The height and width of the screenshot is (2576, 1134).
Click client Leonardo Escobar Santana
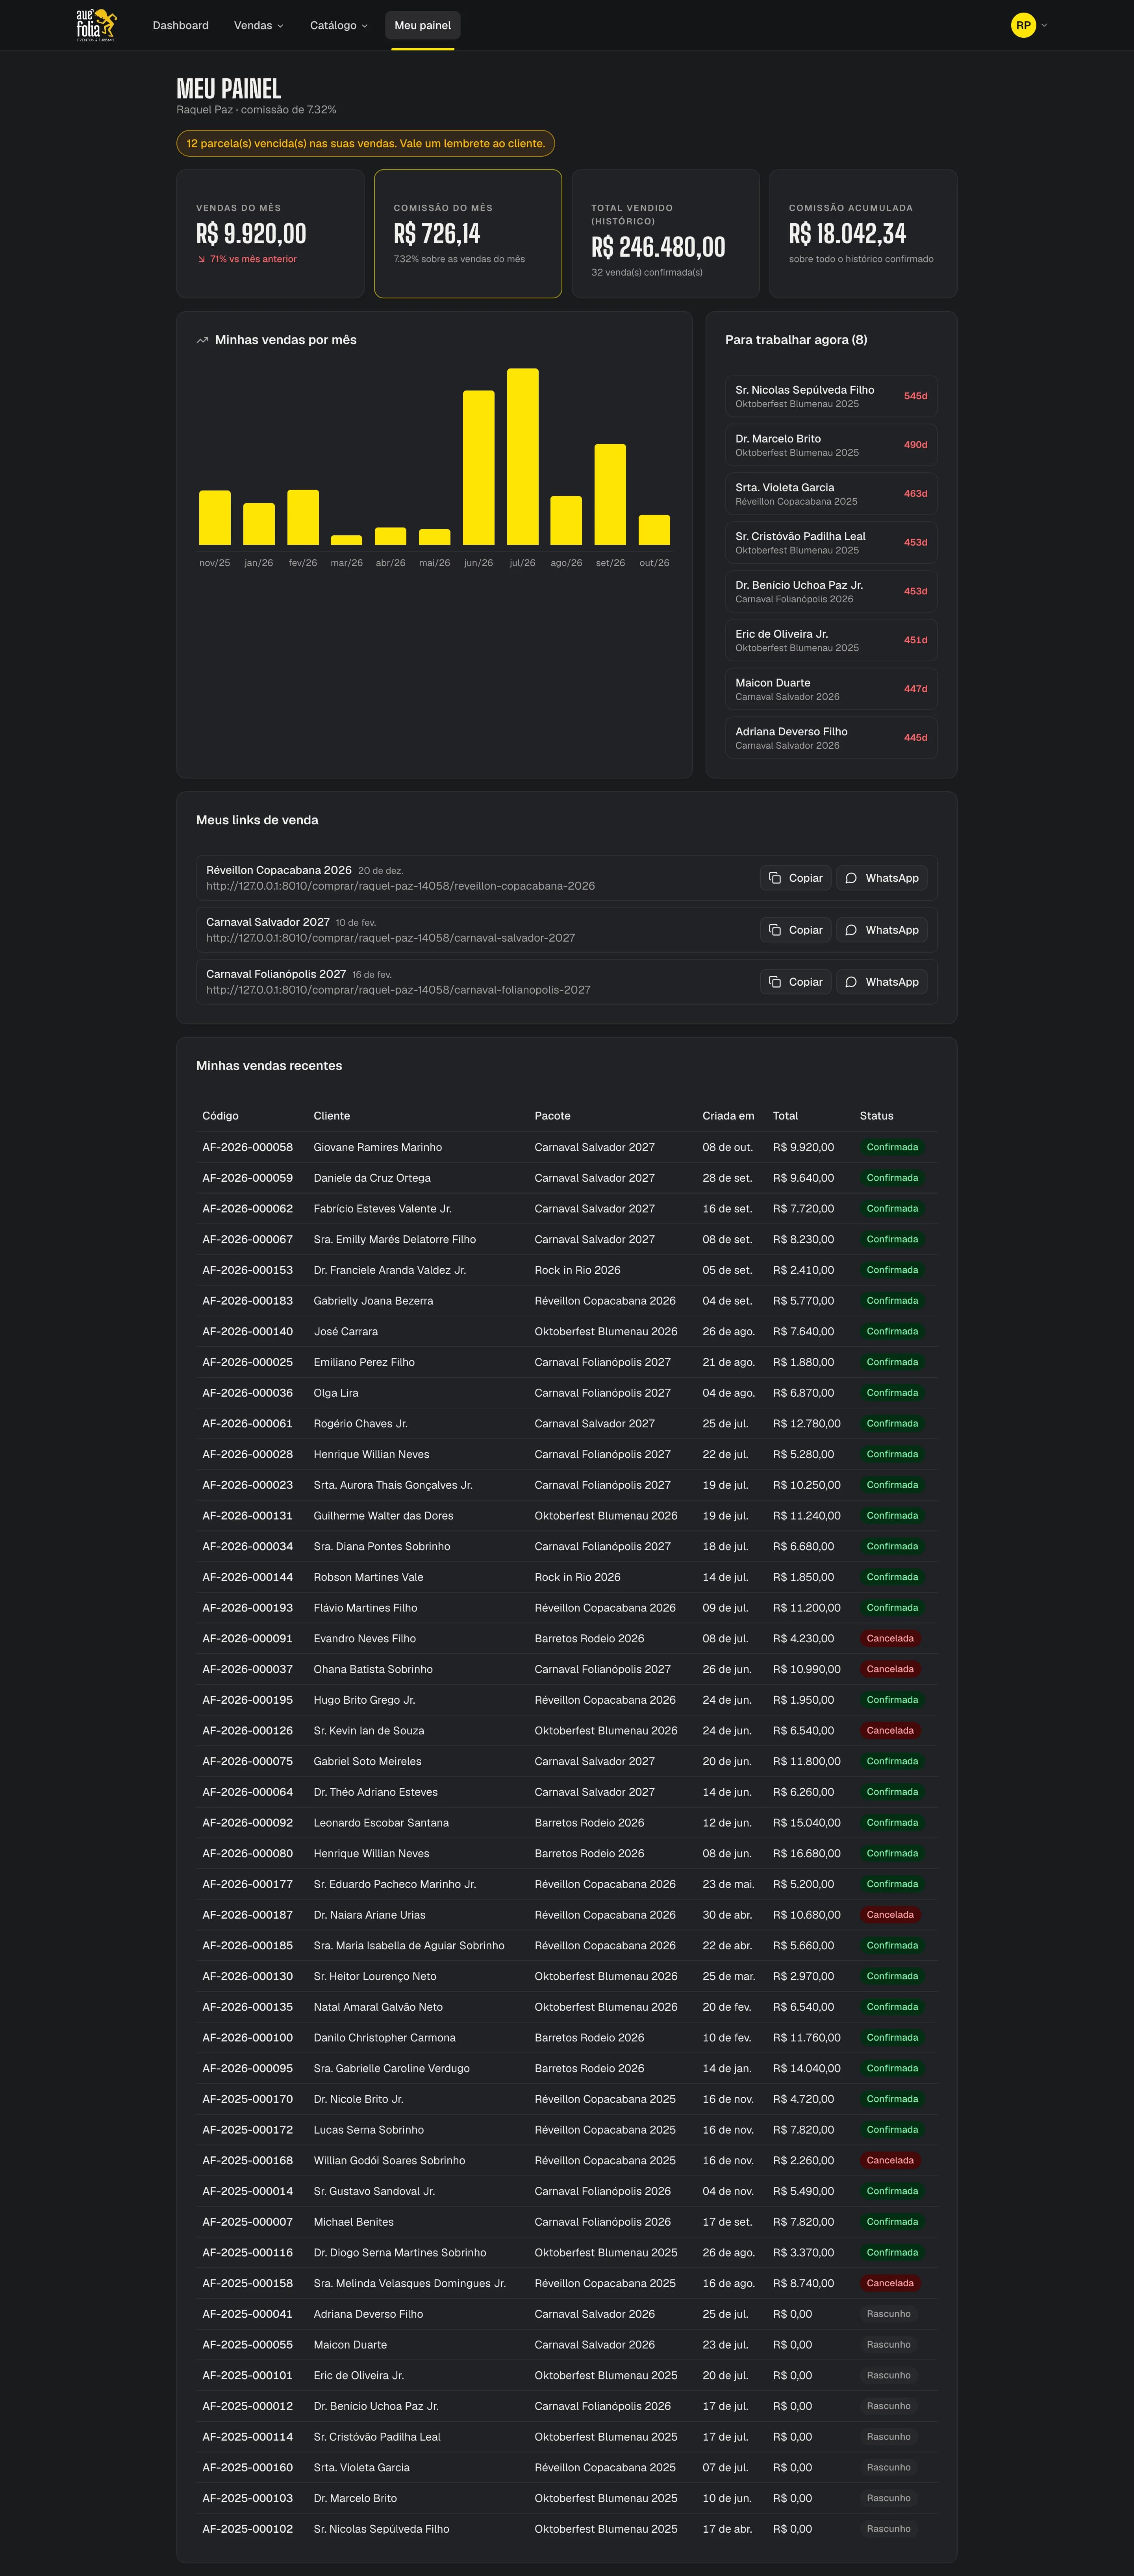point(381,1823)
